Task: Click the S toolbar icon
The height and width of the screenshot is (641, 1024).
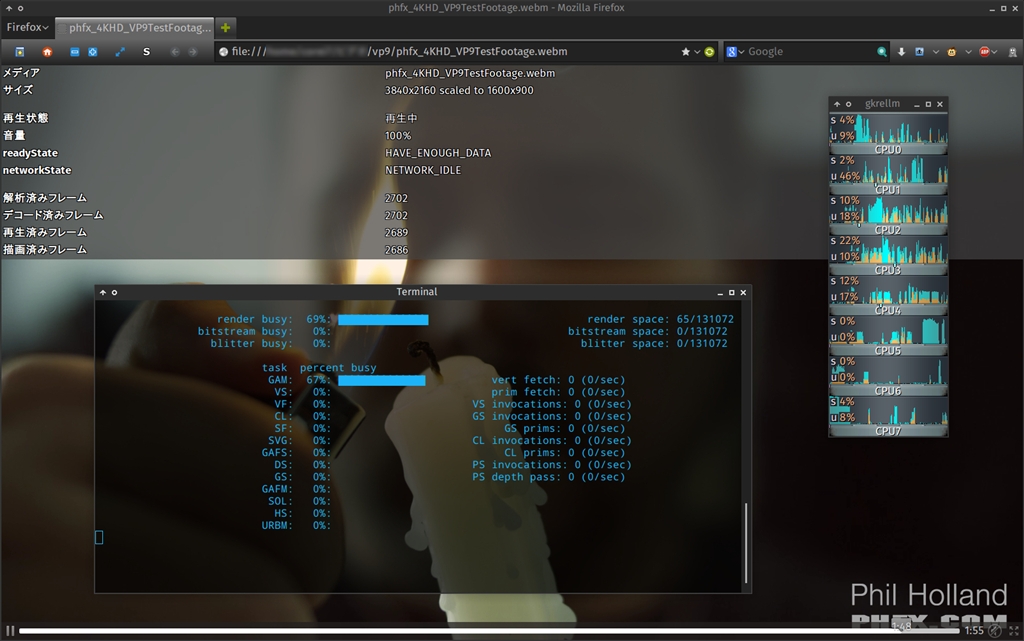Action: click(x=146, y=52)
